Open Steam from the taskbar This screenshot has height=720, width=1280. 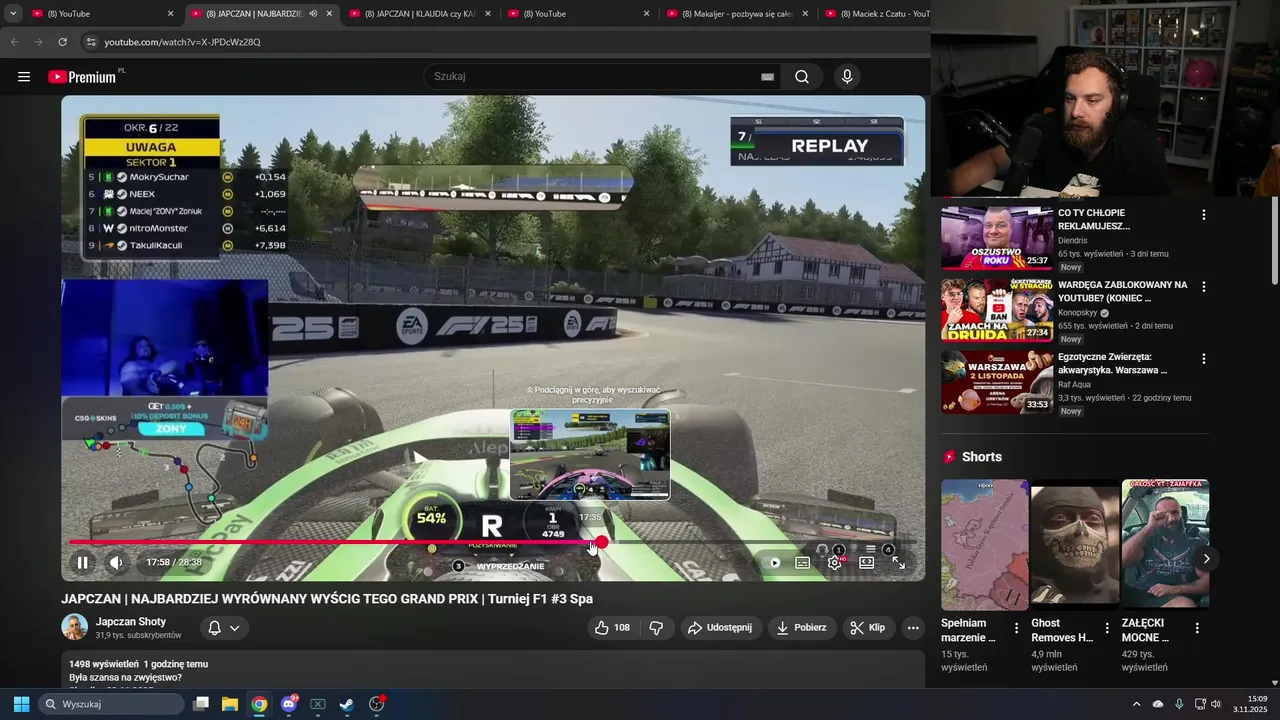click(x=346, y=704)
